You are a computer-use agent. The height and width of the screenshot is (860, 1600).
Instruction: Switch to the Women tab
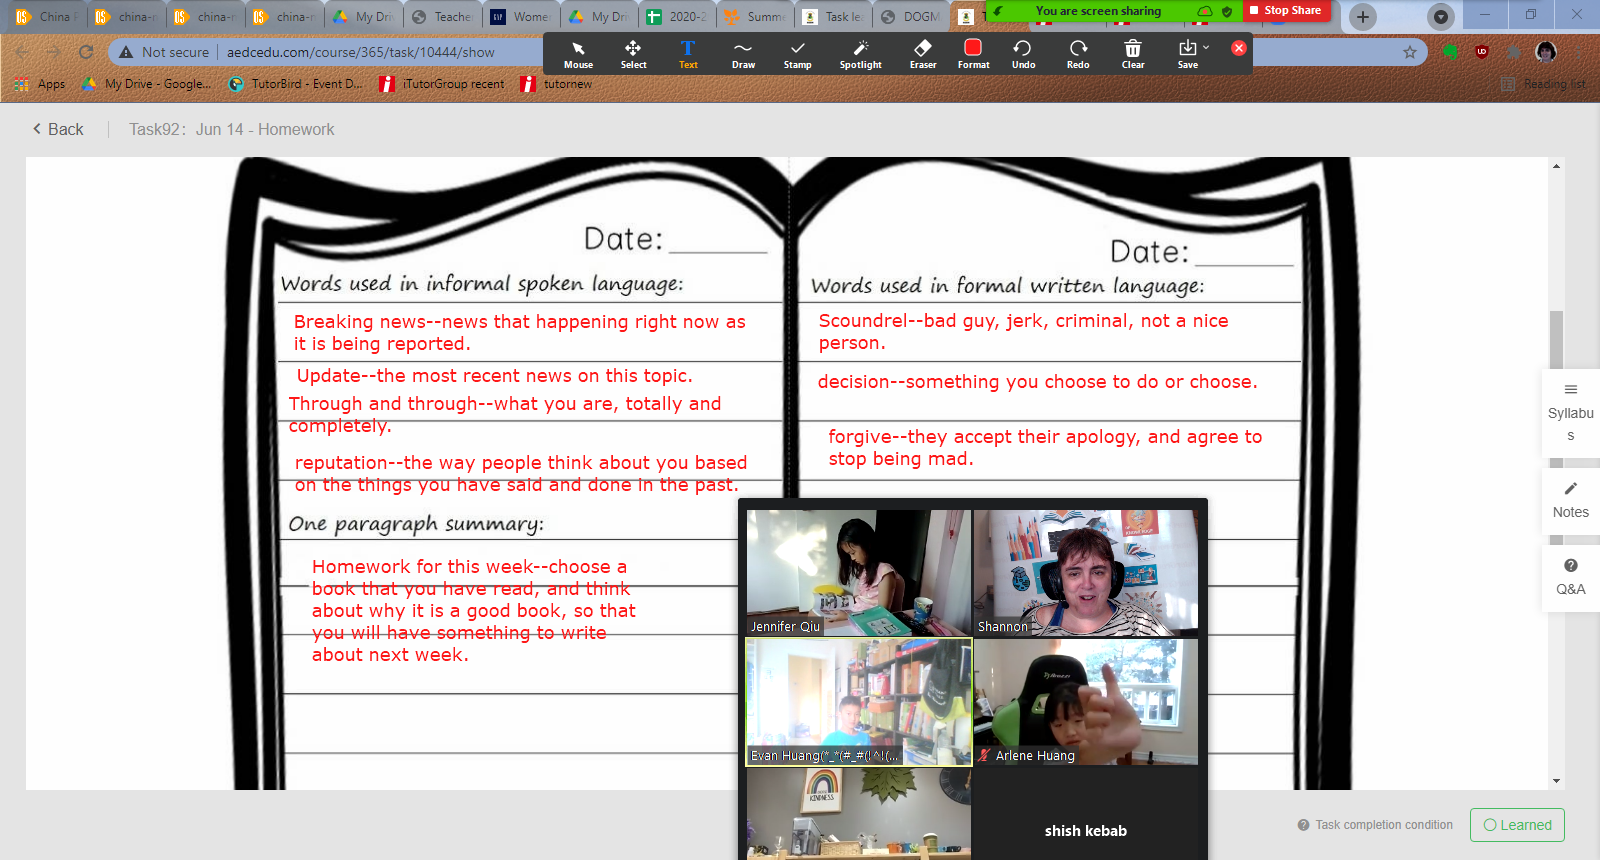coord(520,17)
